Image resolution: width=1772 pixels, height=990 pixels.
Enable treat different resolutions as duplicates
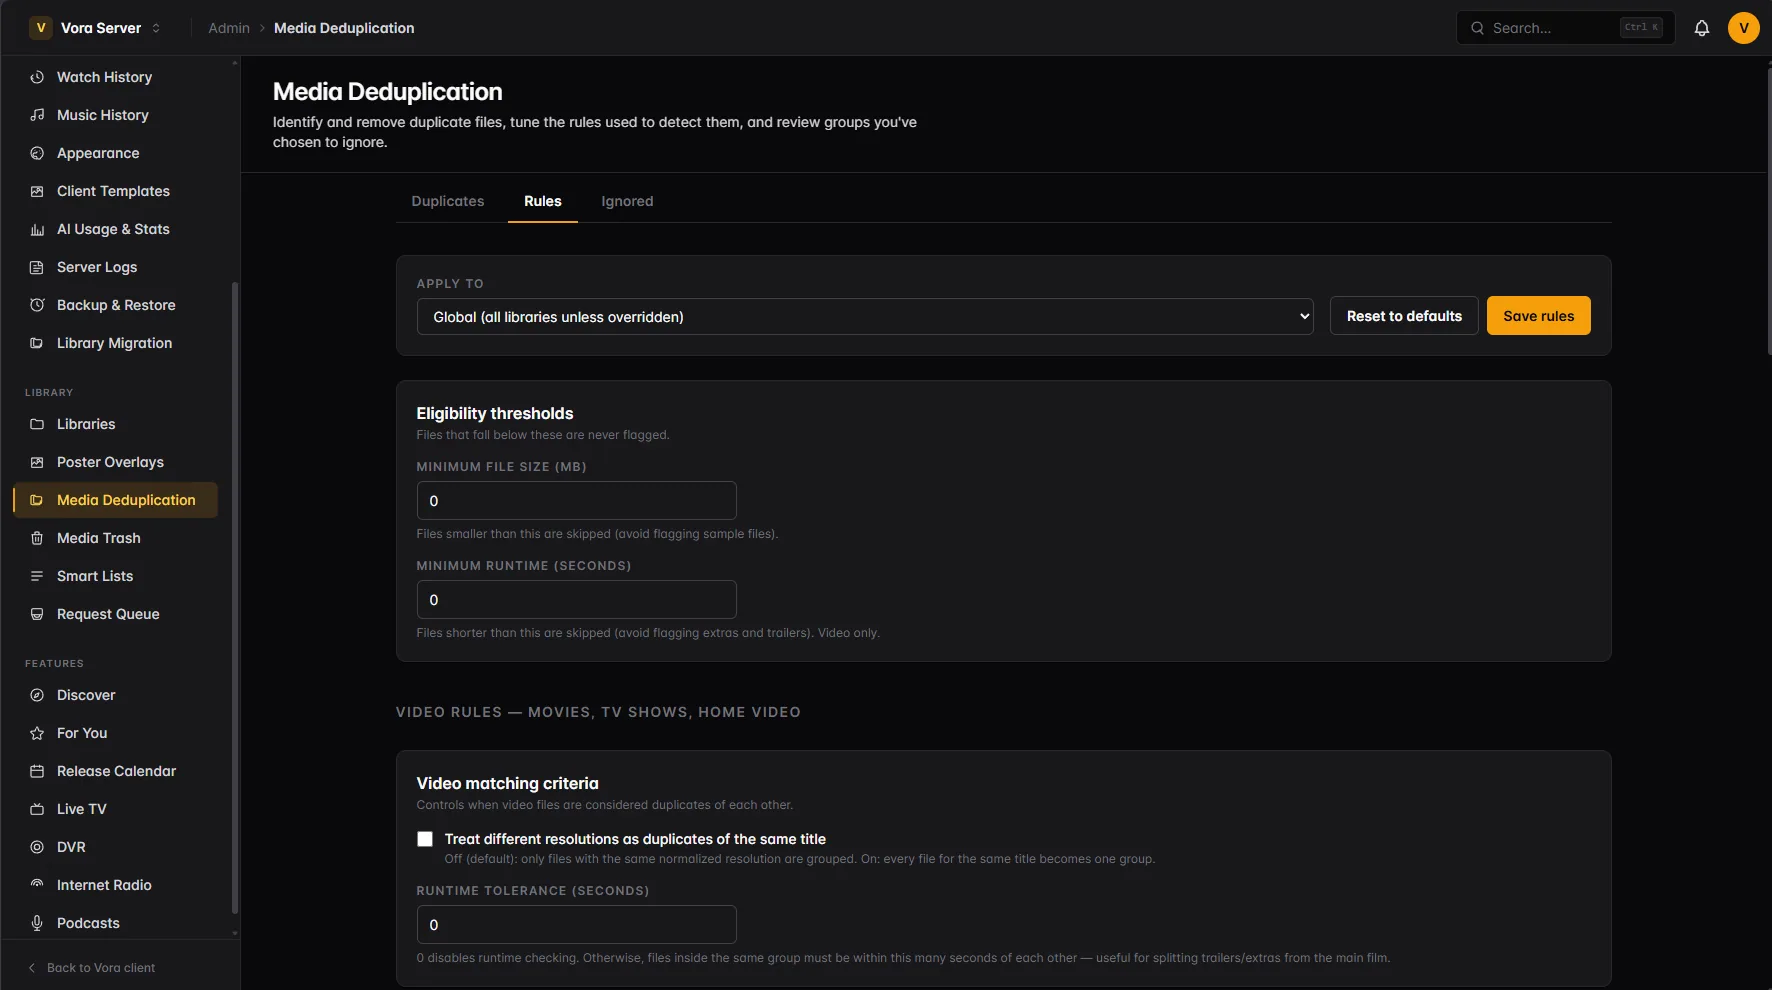(x=425, y=839)
